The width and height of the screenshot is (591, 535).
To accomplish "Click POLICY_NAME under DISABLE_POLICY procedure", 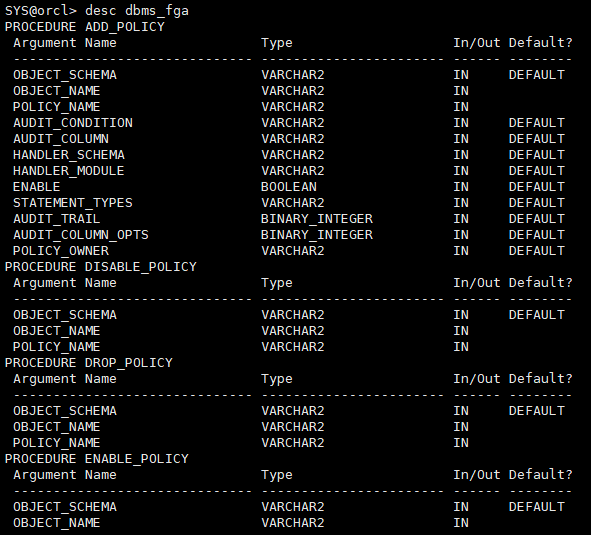I will coord(57,347).
